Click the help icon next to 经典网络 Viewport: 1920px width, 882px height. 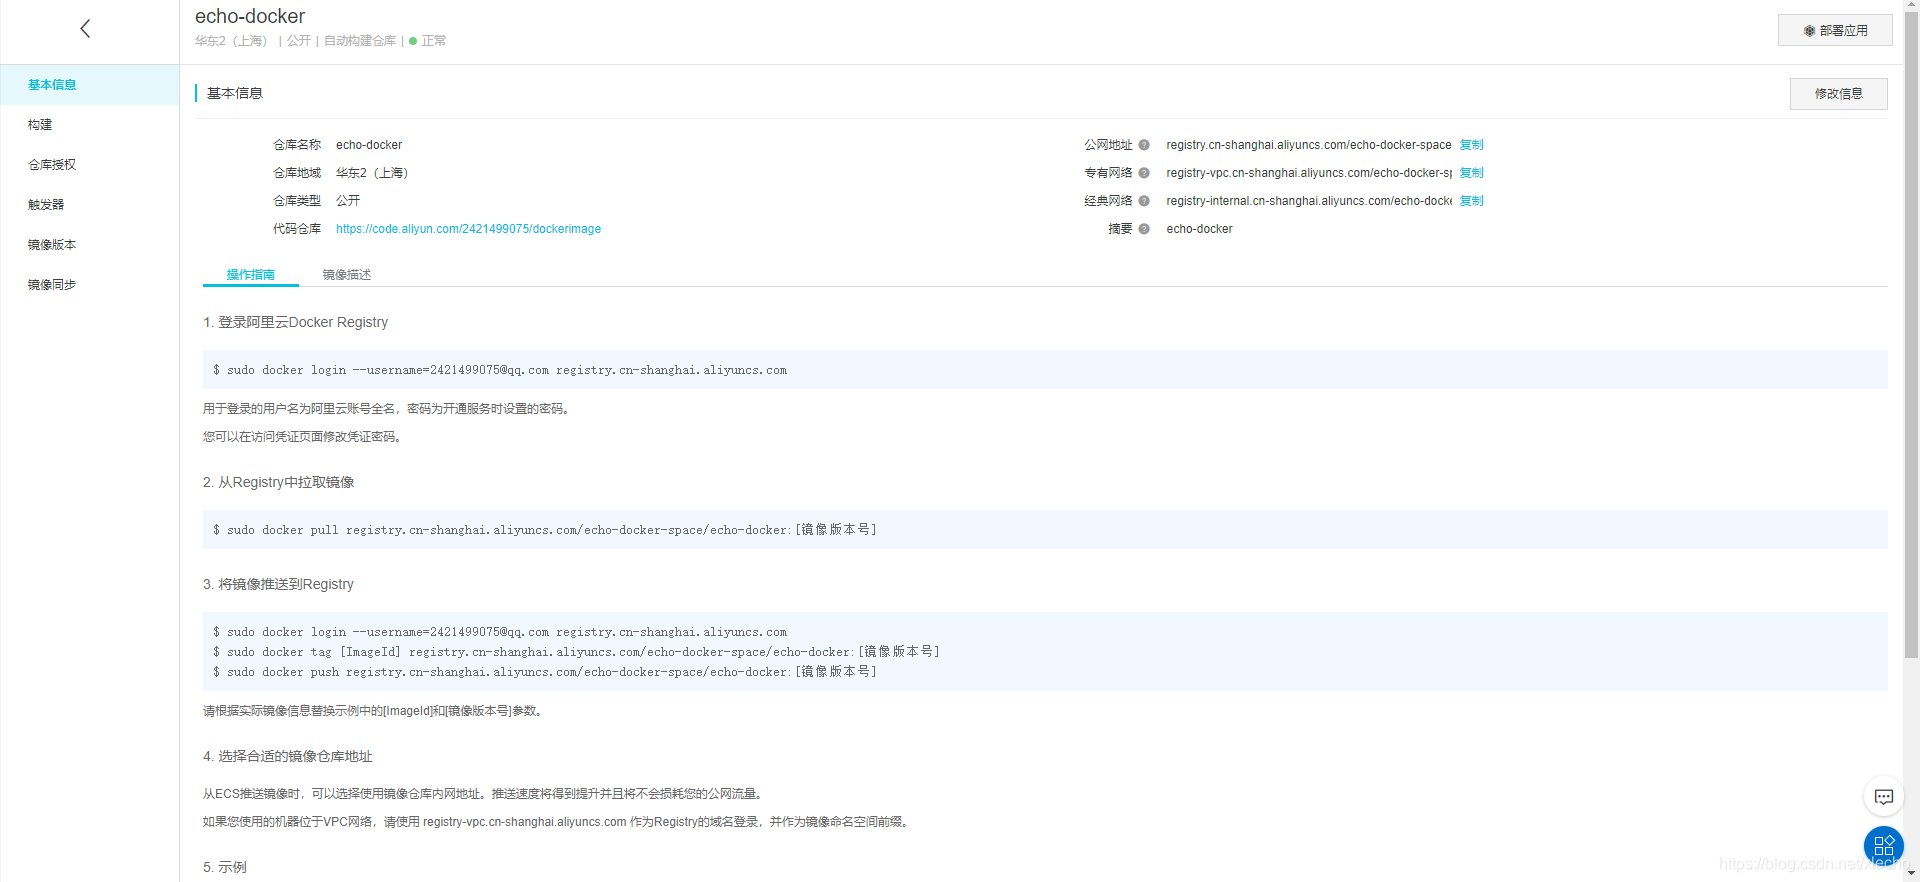1144,201
